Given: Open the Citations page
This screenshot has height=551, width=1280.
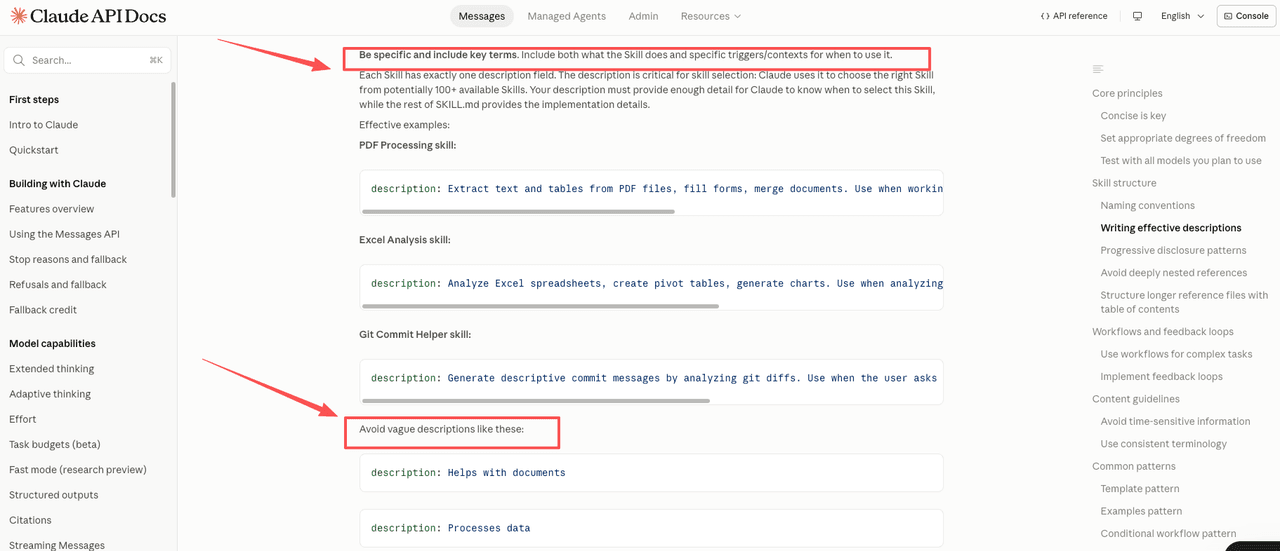Looking at the screenshot, I should pos(30,520).
